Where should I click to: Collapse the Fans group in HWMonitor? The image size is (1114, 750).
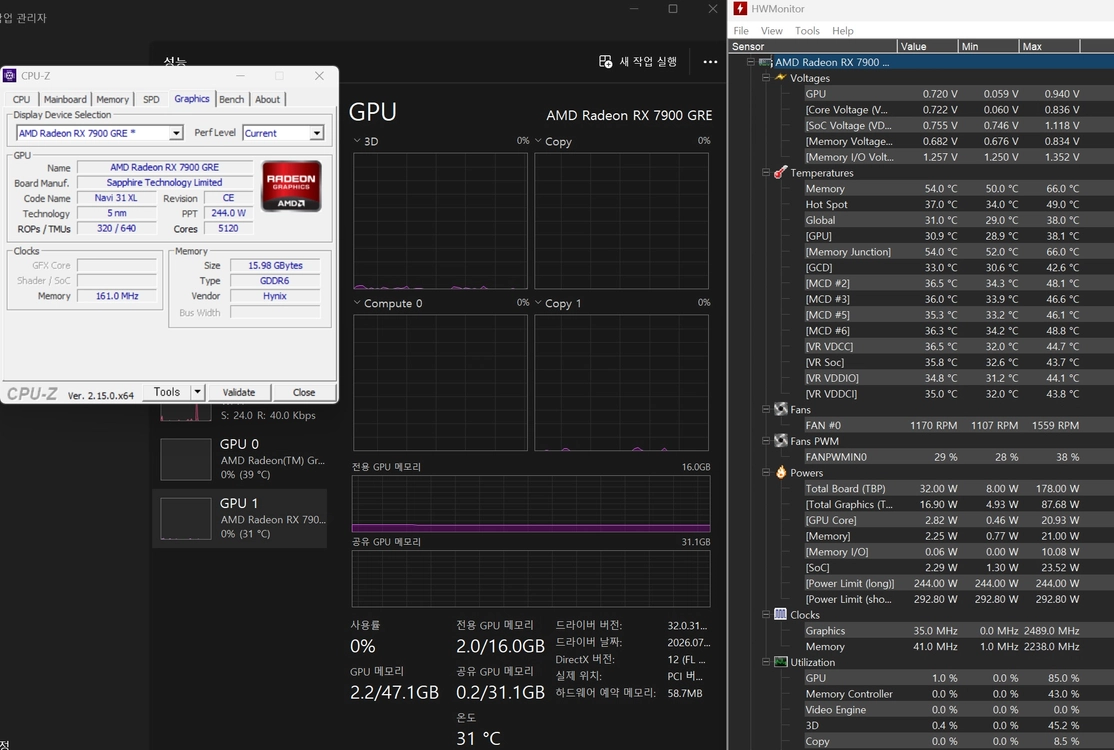[x=766, y=409]
